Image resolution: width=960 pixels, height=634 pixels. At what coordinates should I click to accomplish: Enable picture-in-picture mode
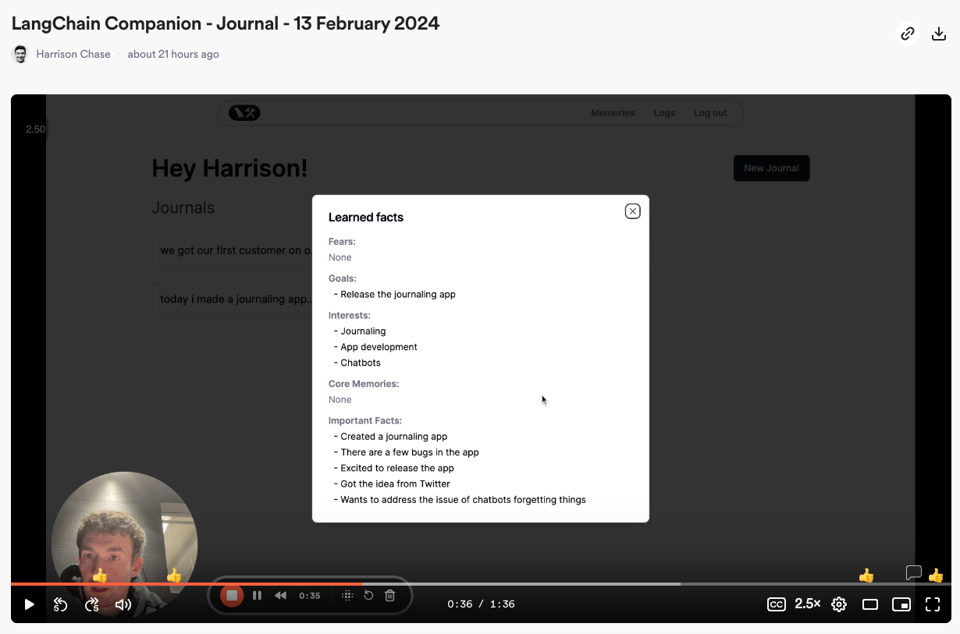901,604
